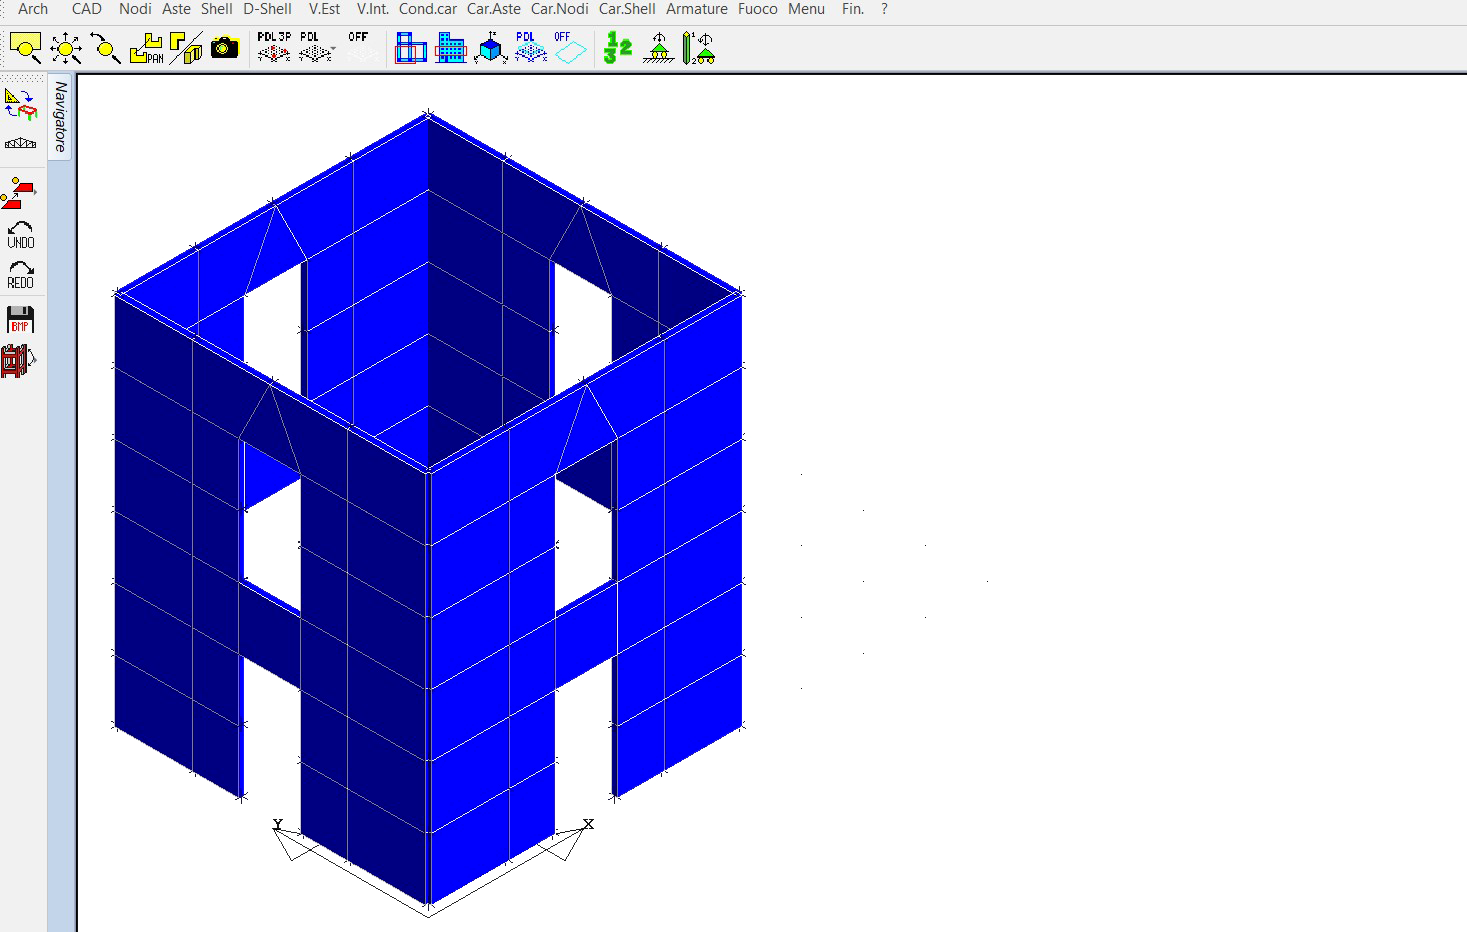Select the PDL 3P work plane tool

[274, 47]
